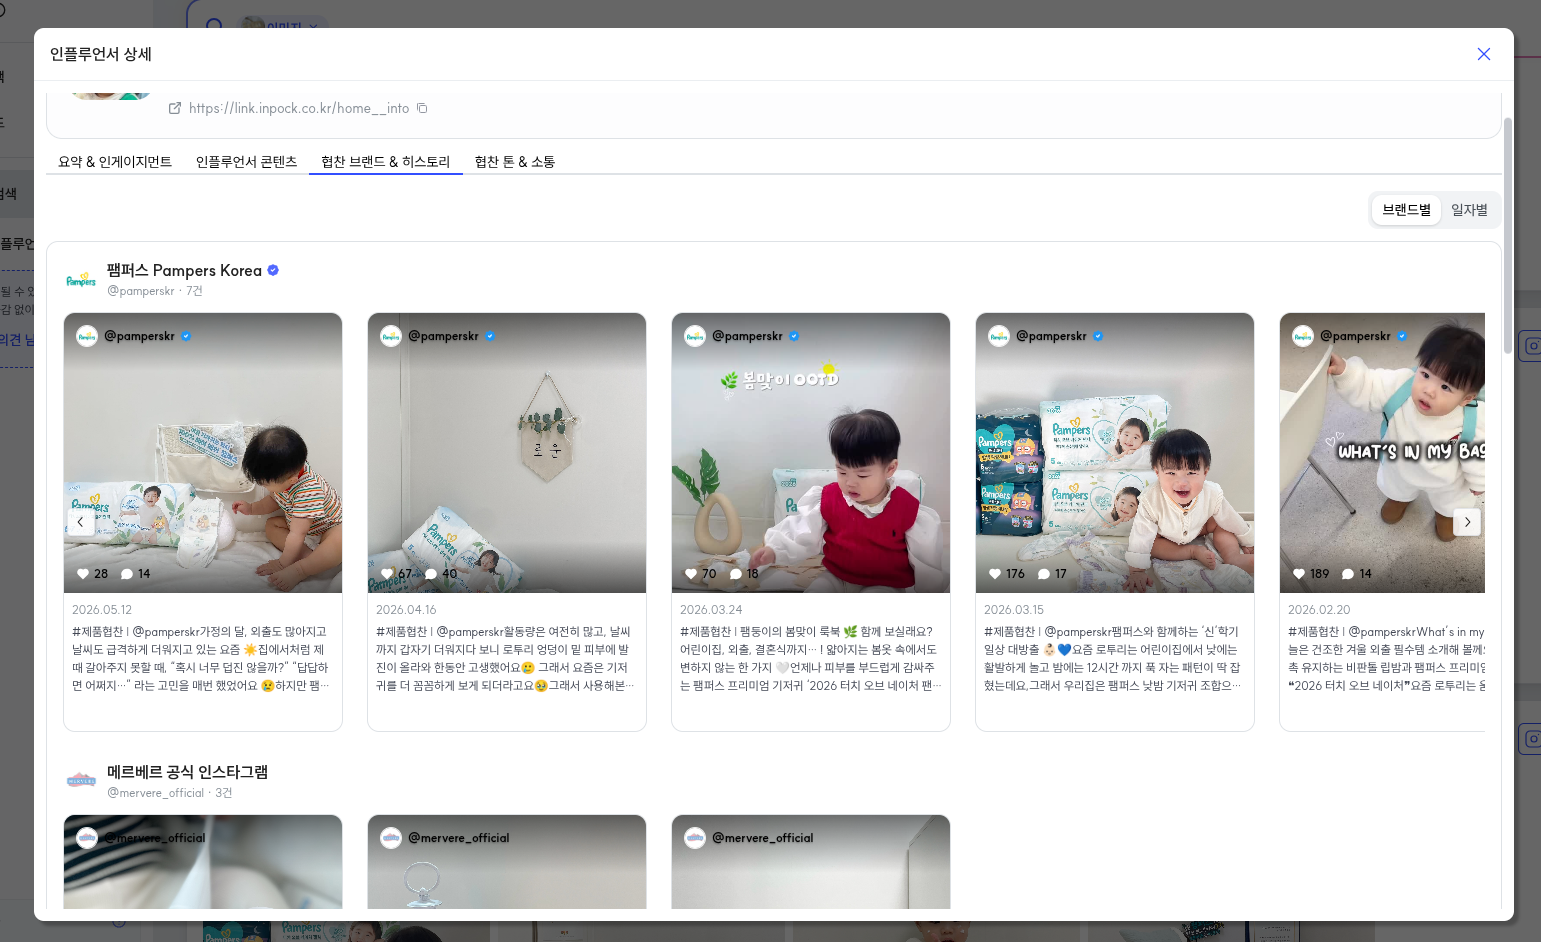Click @pamperskr handle on 2026.03.24 post
This screenshot has width=1541, height=942.
tap(747, 336)
